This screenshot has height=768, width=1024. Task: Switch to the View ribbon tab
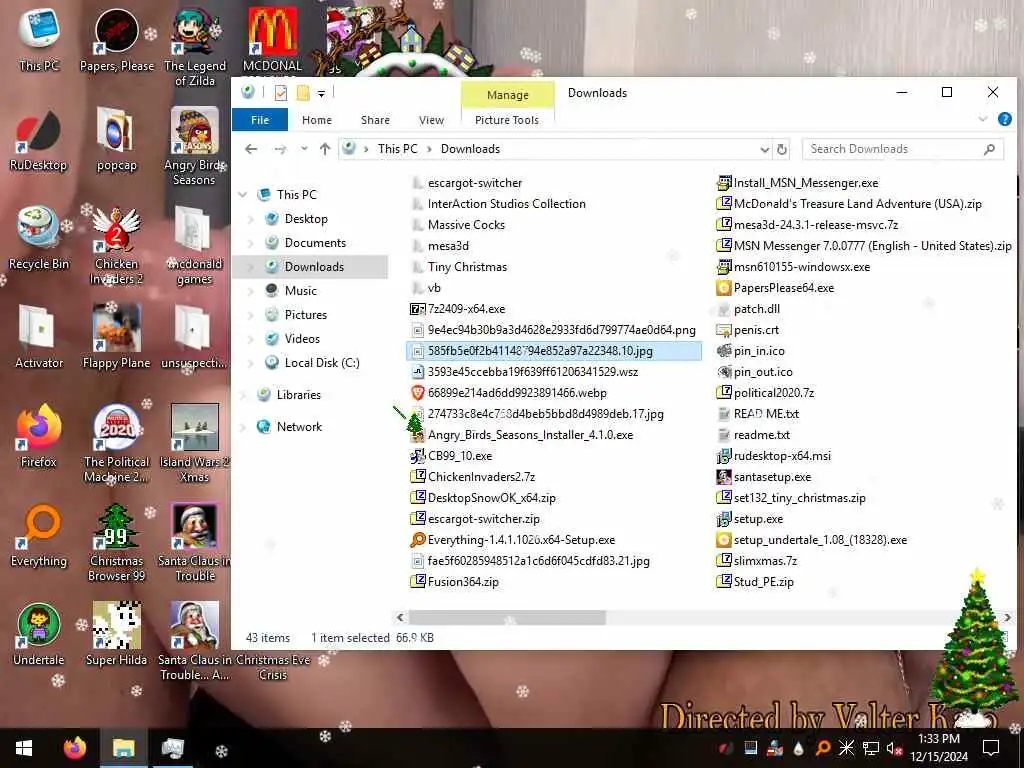pos(432,120)
